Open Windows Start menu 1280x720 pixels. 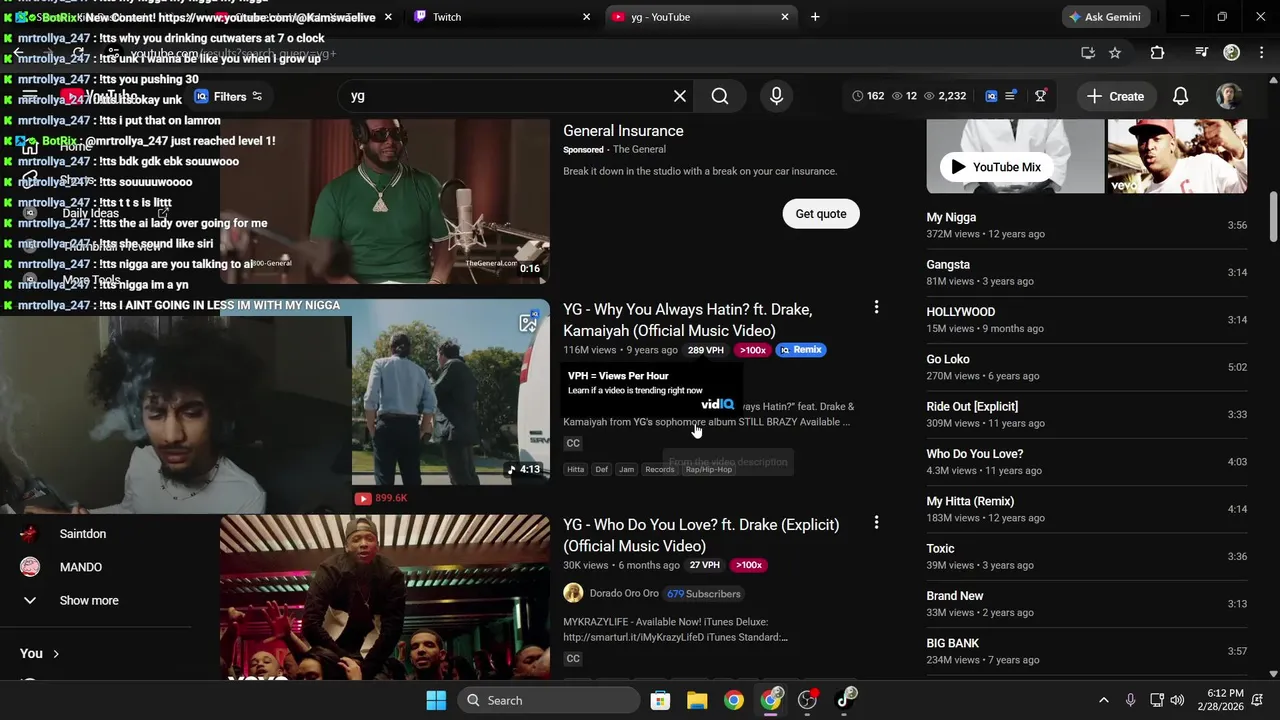click(436, 700)
